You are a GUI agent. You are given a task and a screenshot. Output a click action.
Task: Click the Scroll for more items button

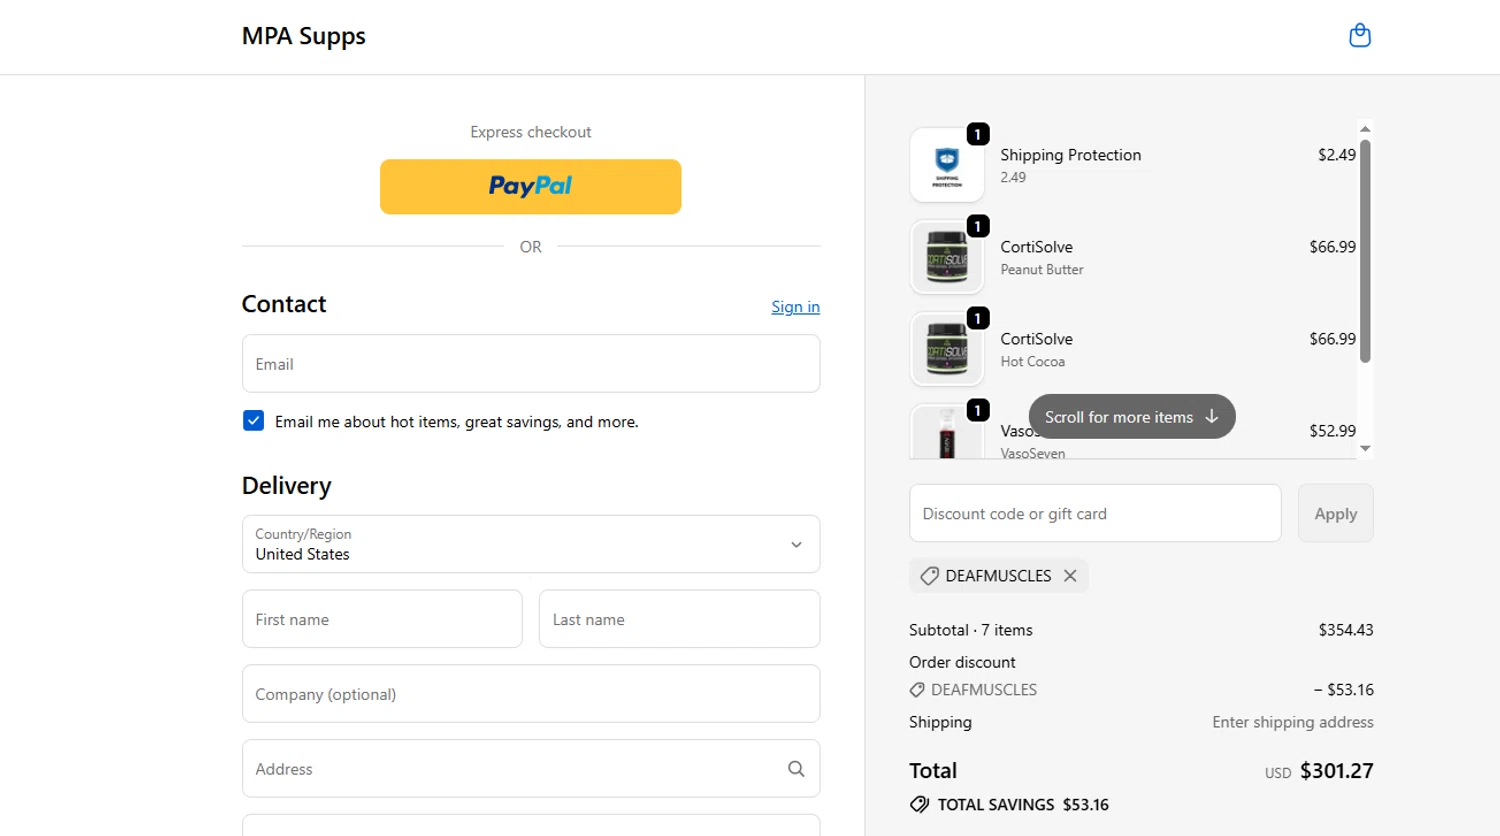tap(1132, 417)
